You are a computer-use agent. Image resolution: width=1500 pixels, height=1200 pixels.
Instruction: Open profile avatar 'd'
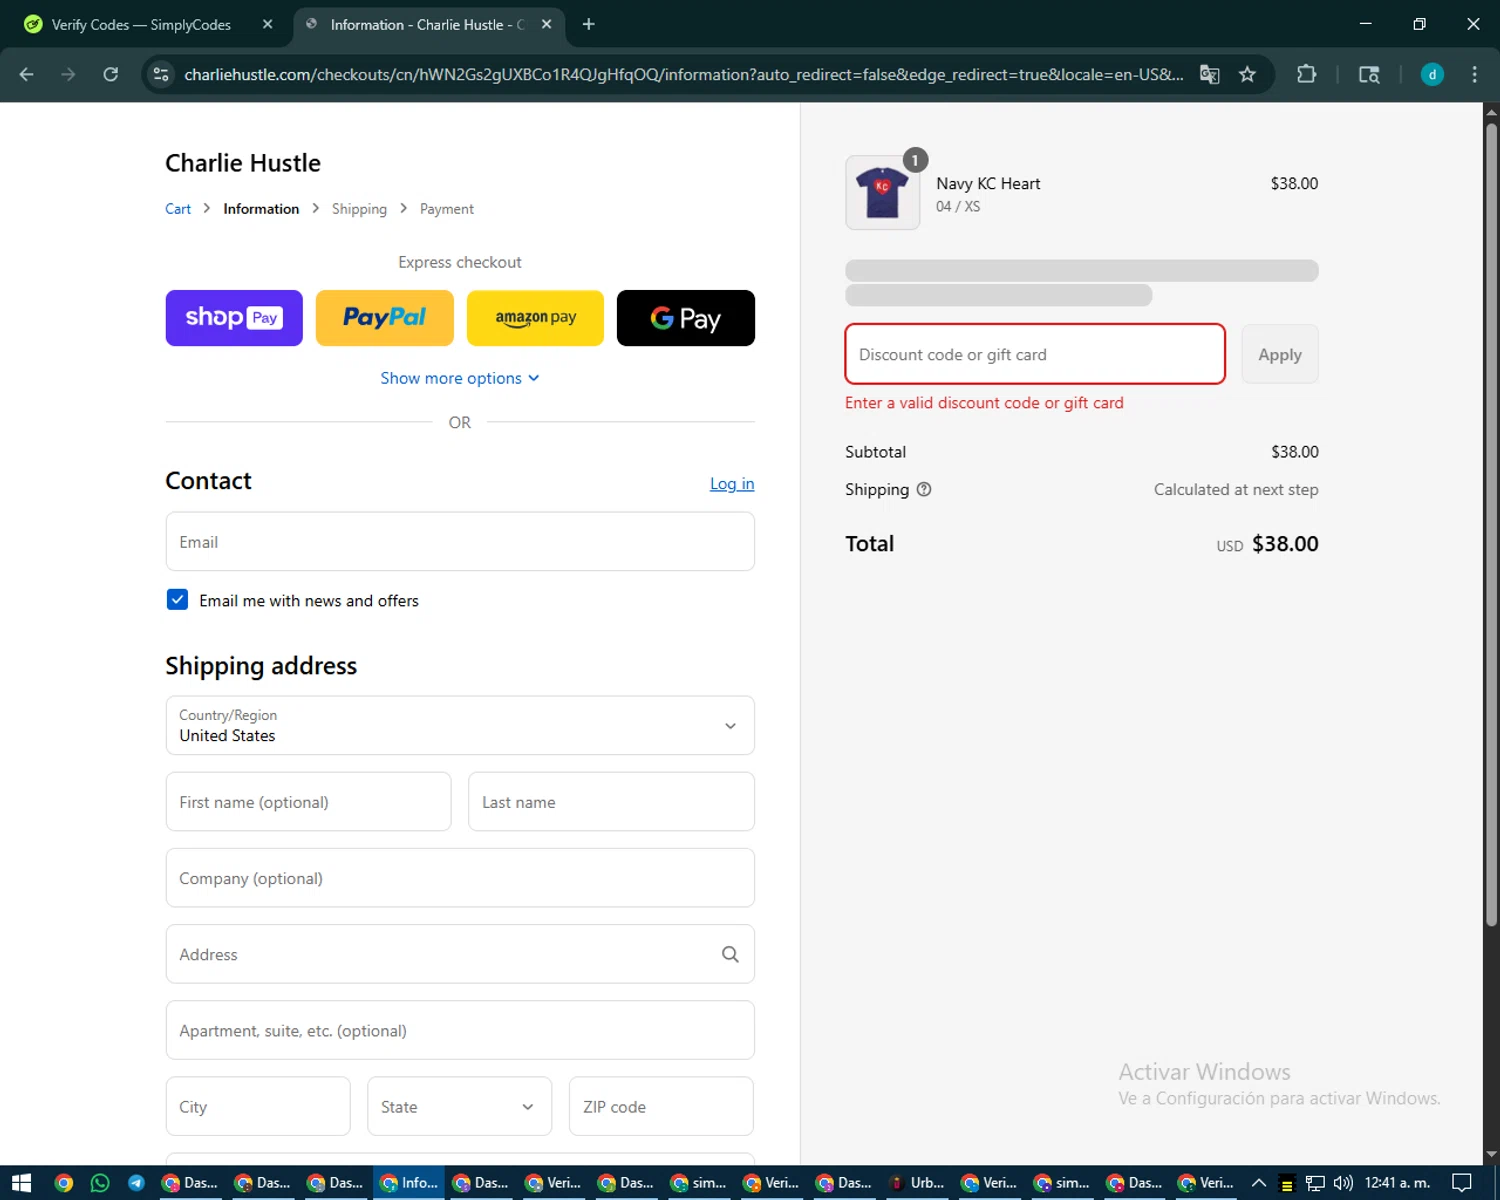pos(1432,74)
